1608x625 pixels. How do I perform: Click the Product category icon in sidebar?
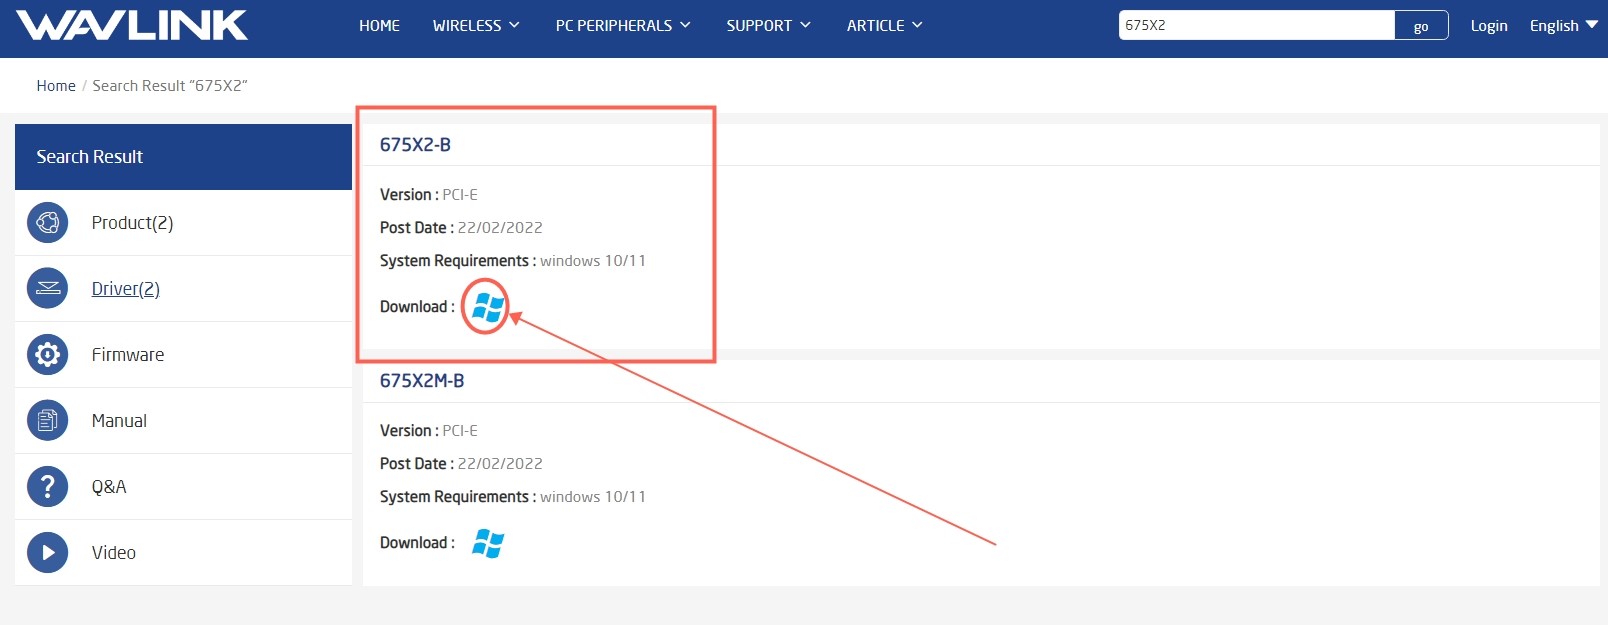pyautogui.click(x=47, y=223)
